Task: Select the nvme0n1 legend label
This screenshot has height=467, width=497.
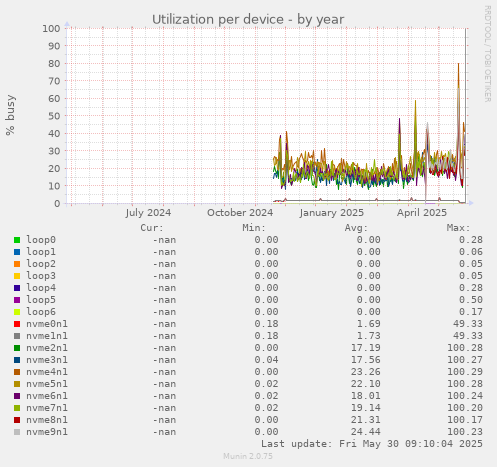Action: pos(47,324)
